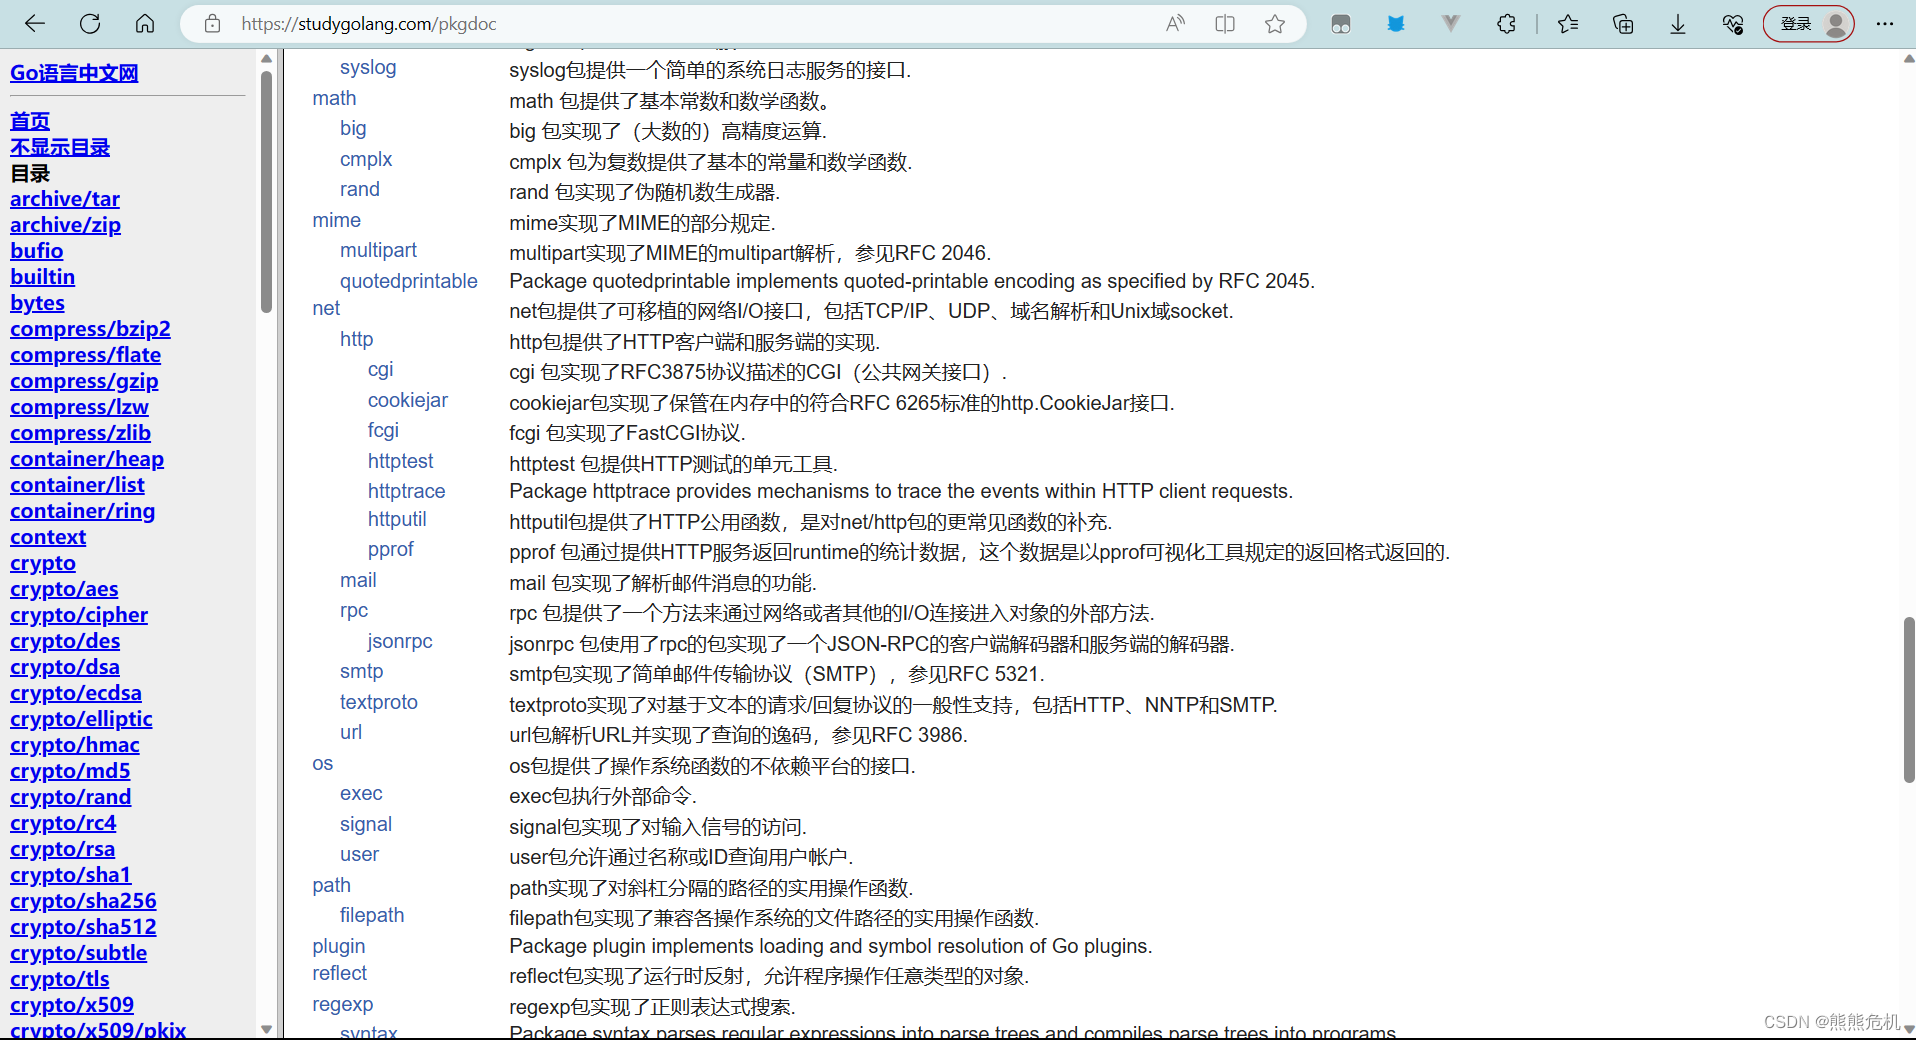
Task: Refresh the current page
Action: (x=89, y=24)
